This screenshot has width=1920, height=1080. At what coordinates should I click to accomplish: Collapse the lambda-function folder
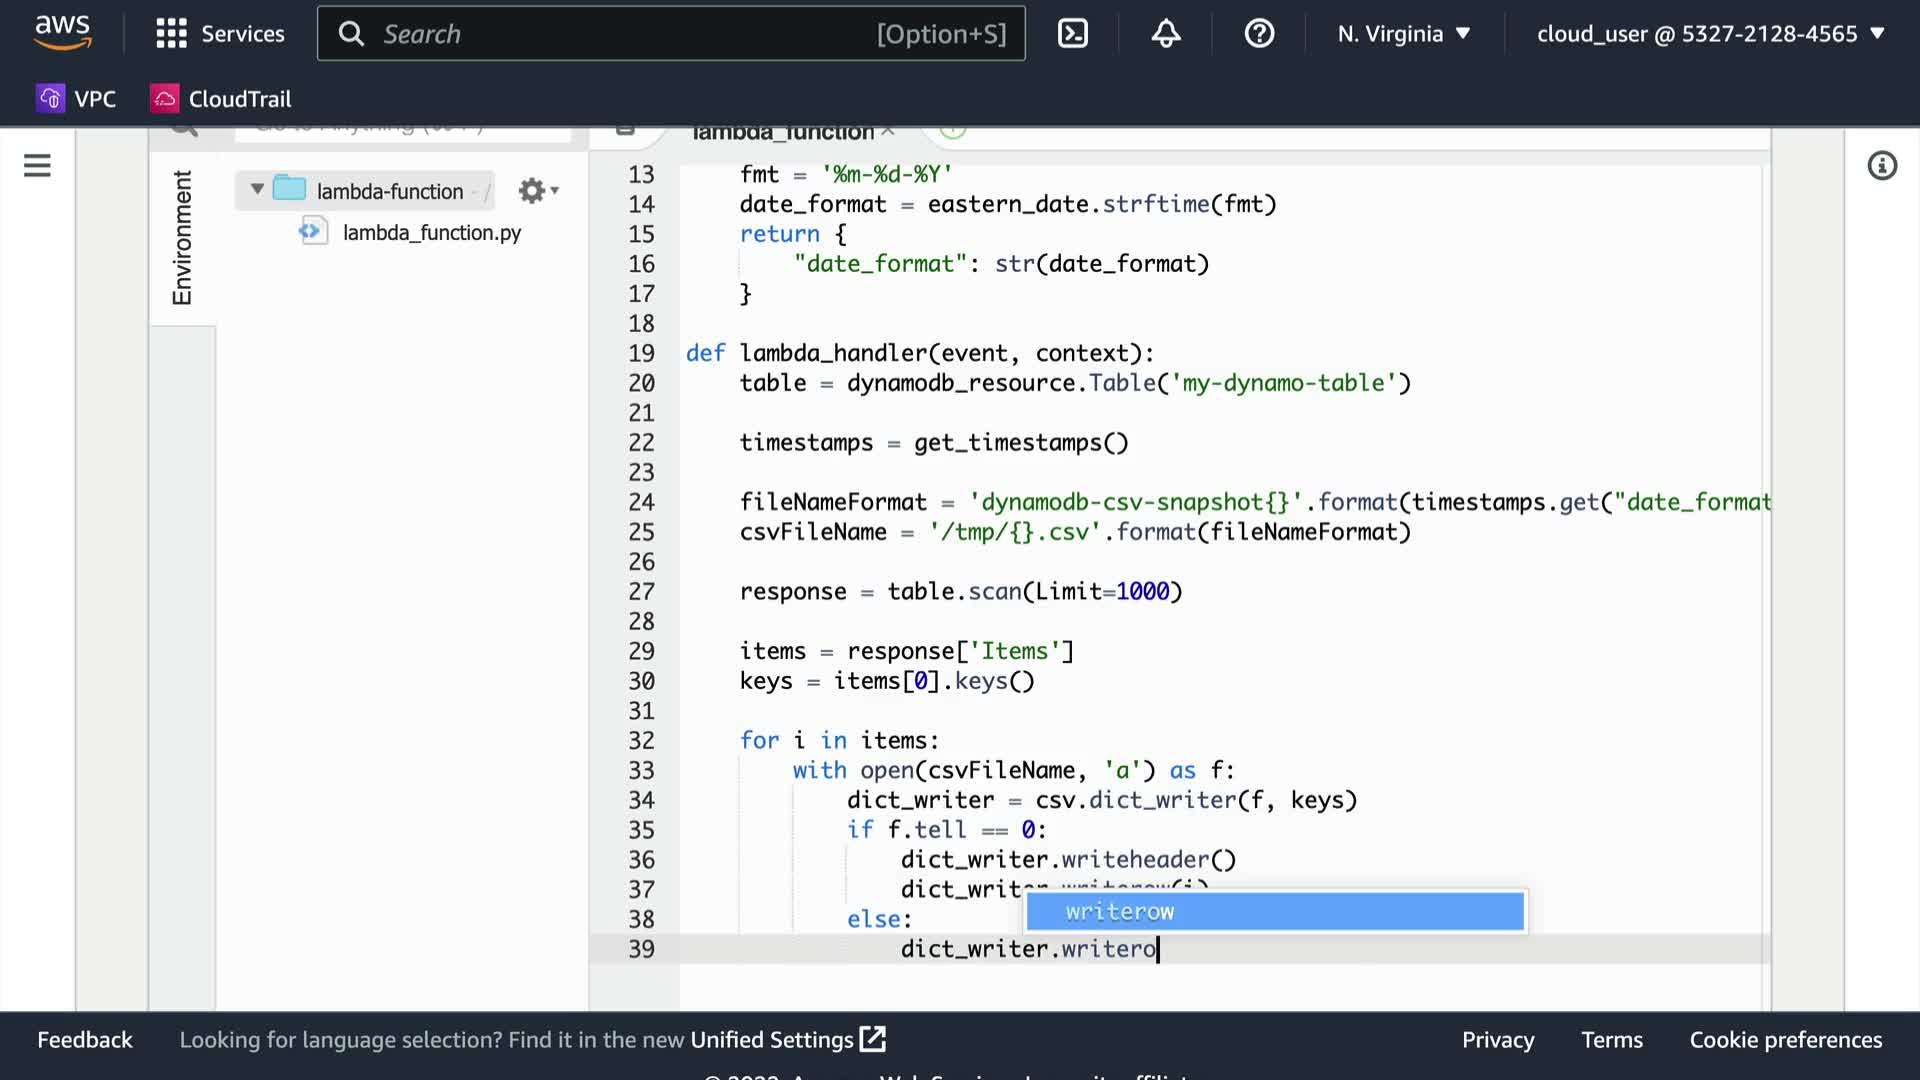[257, 189]
